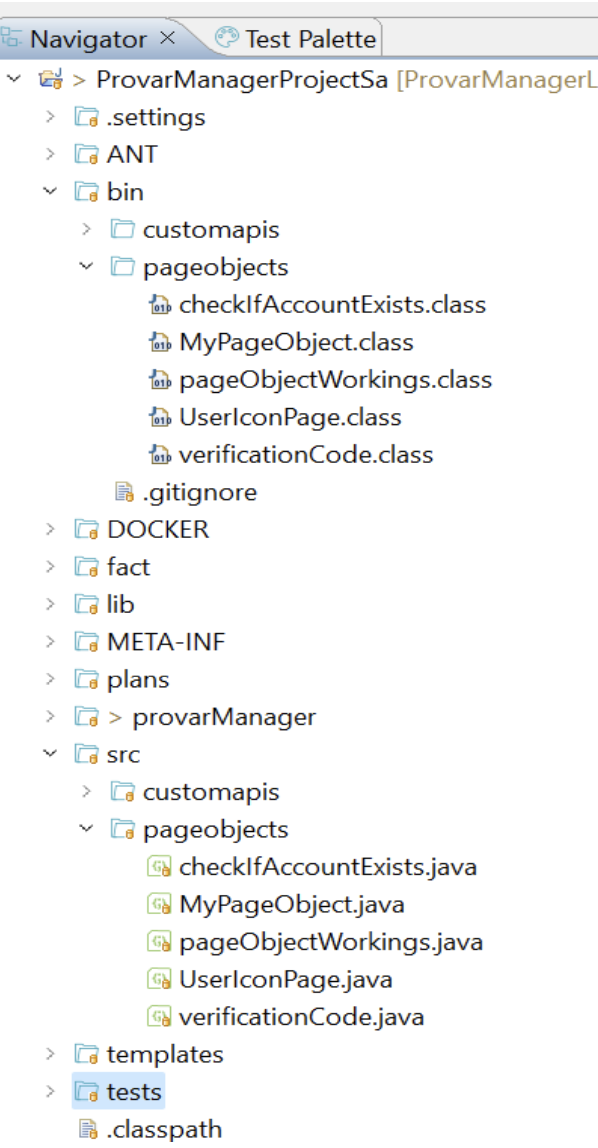Select the META-INF folder
This screenshot has width=598, height=1148.
(x=166, y=642)
